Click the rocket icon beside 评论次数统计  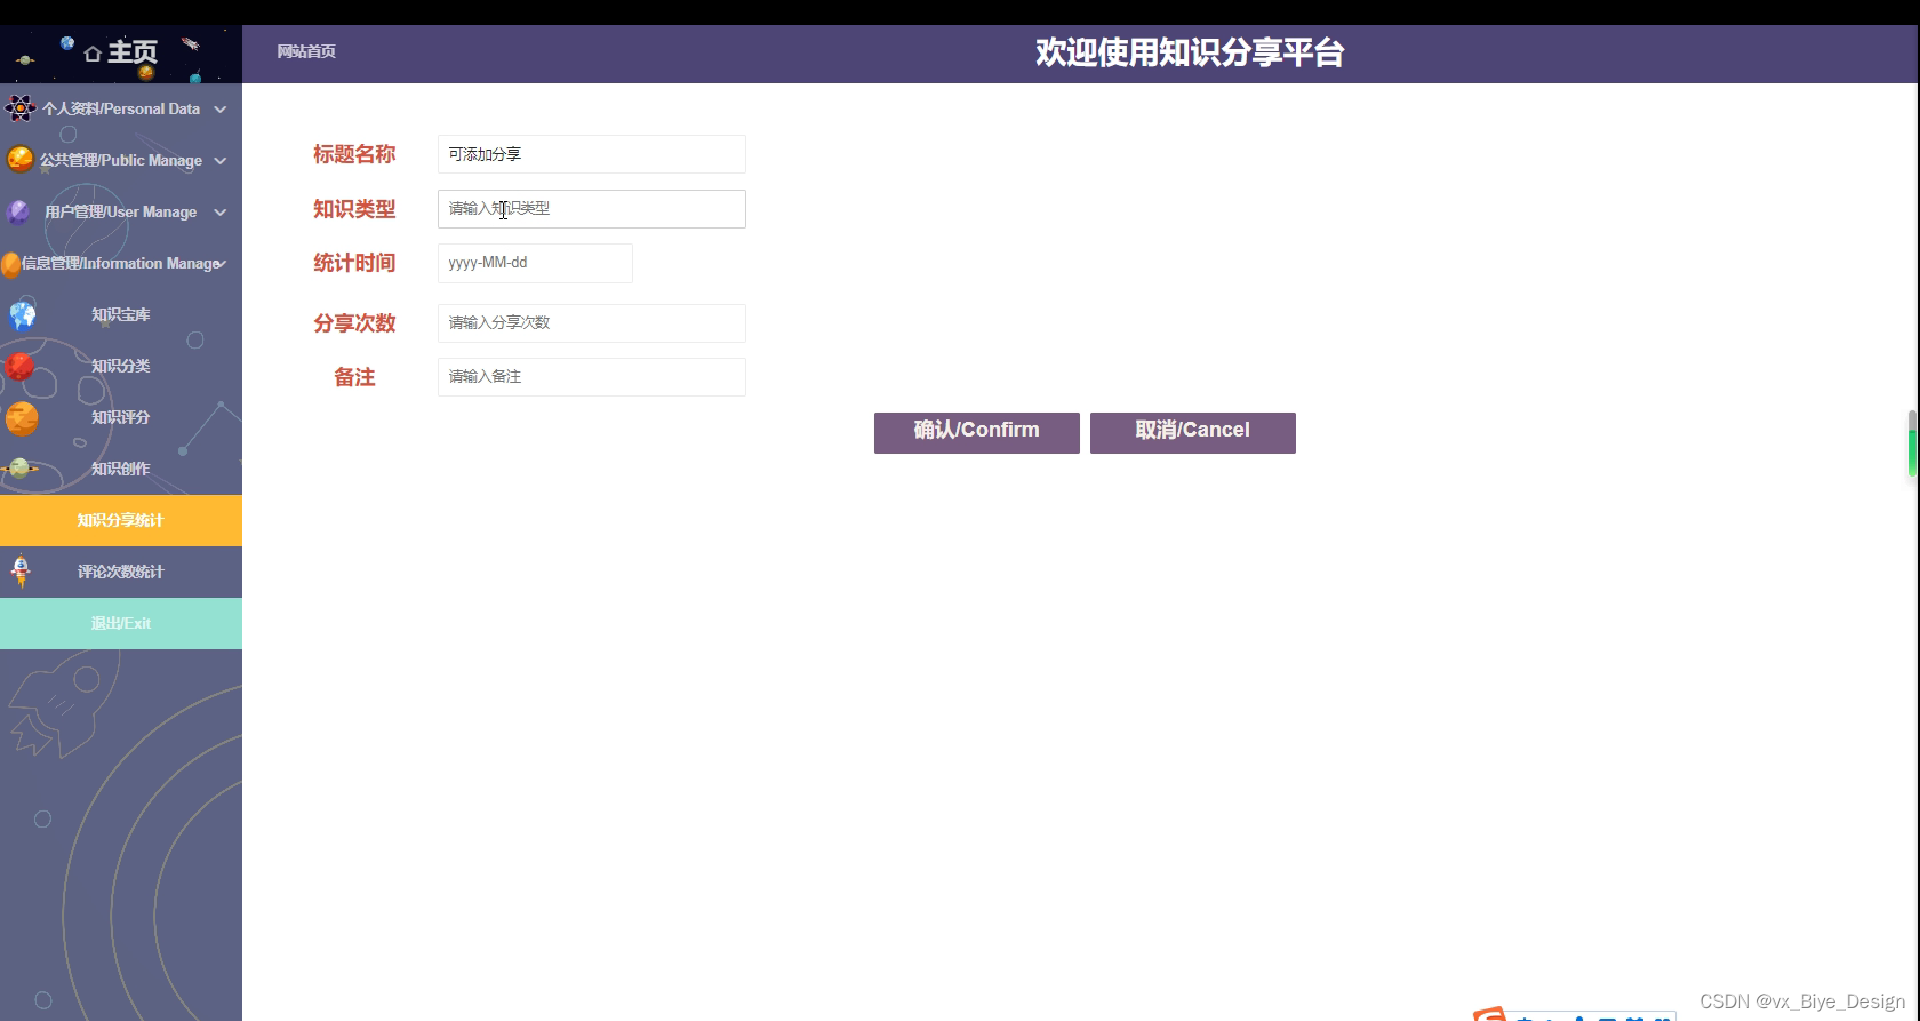(20, 571)
